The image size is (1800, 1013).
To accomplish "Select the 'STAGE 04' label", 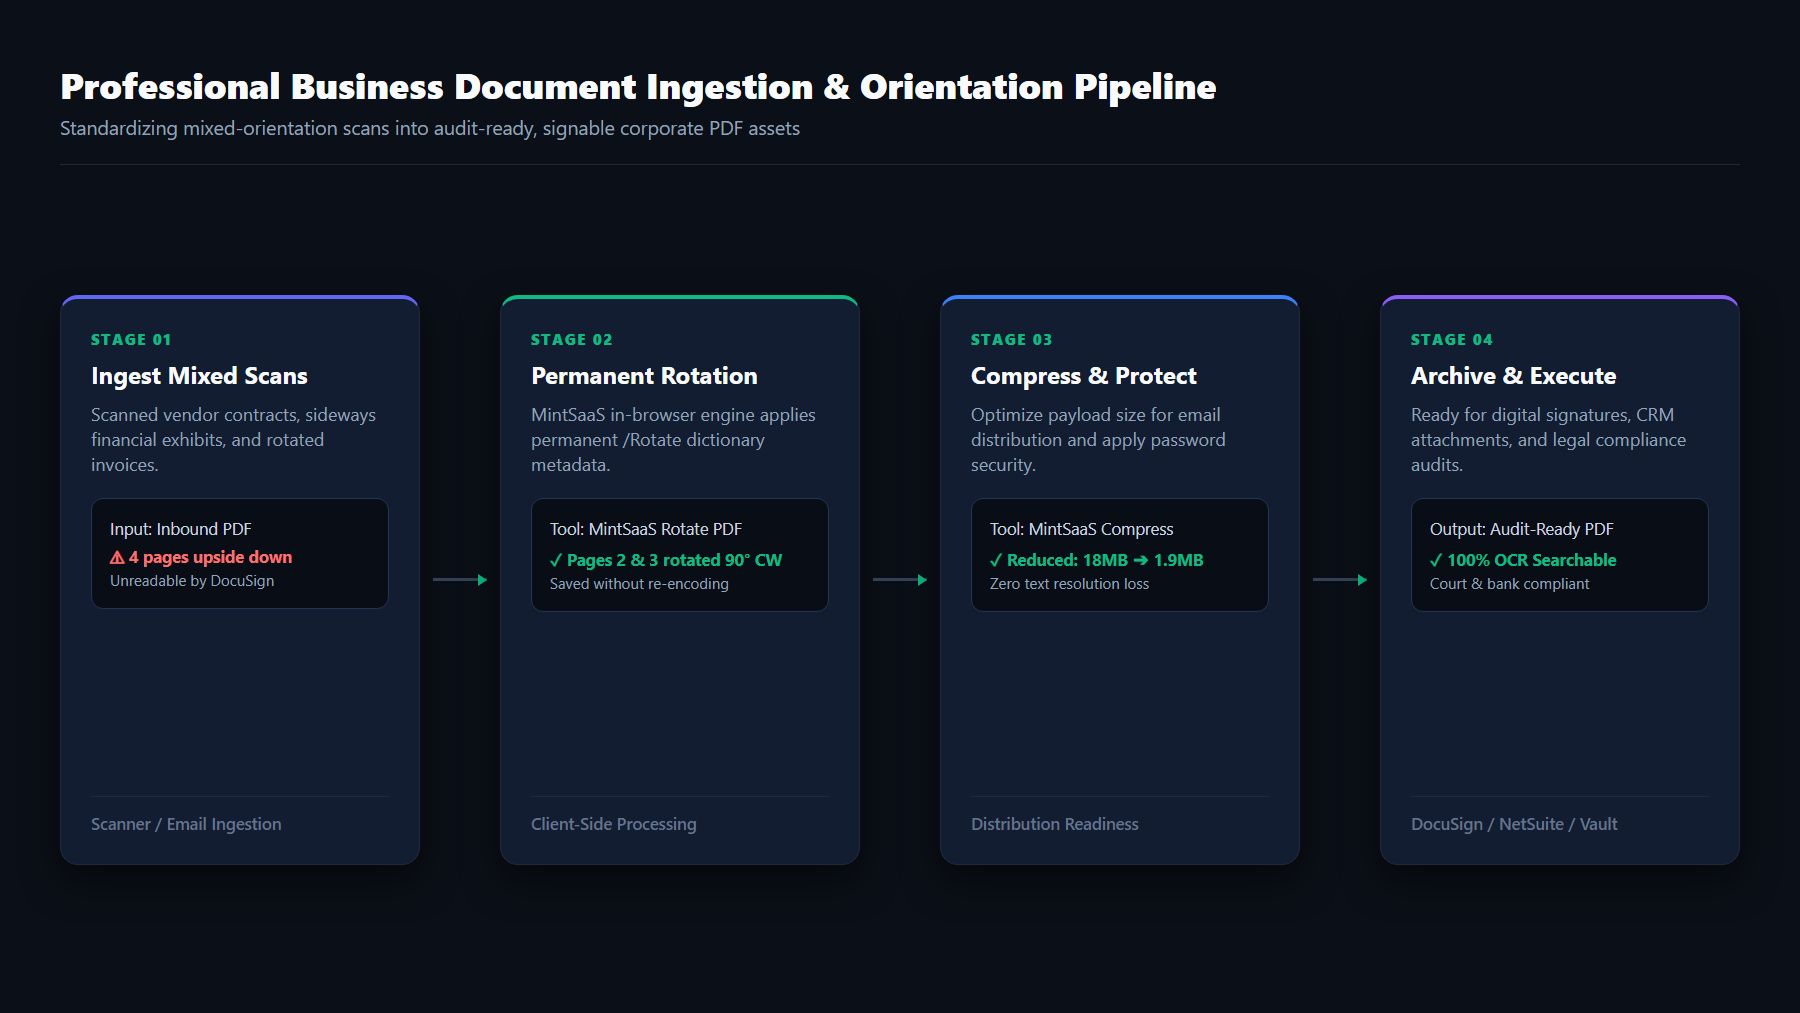I will 1451,340.
